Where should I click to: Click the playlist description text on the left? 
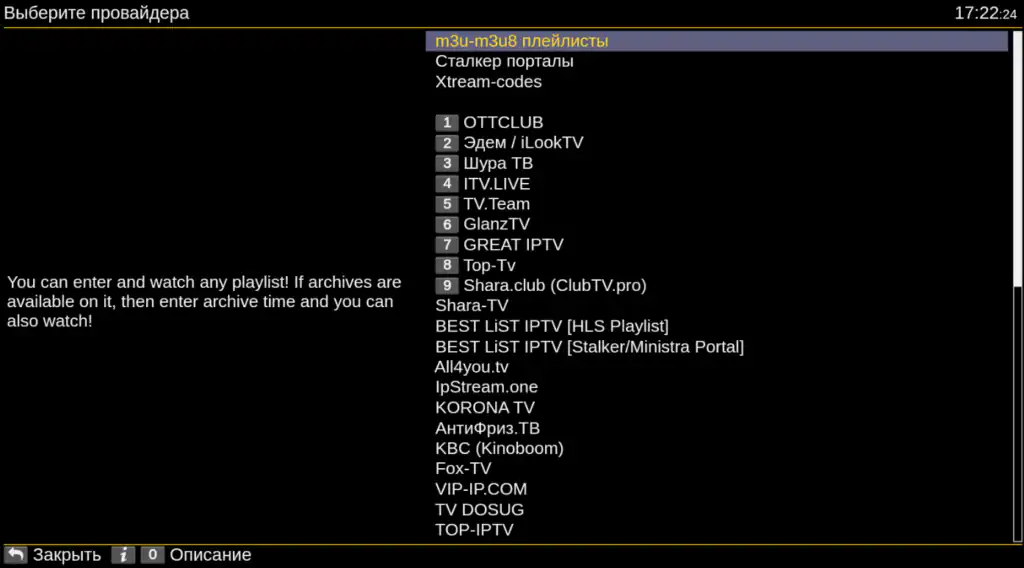click(204, 302)
